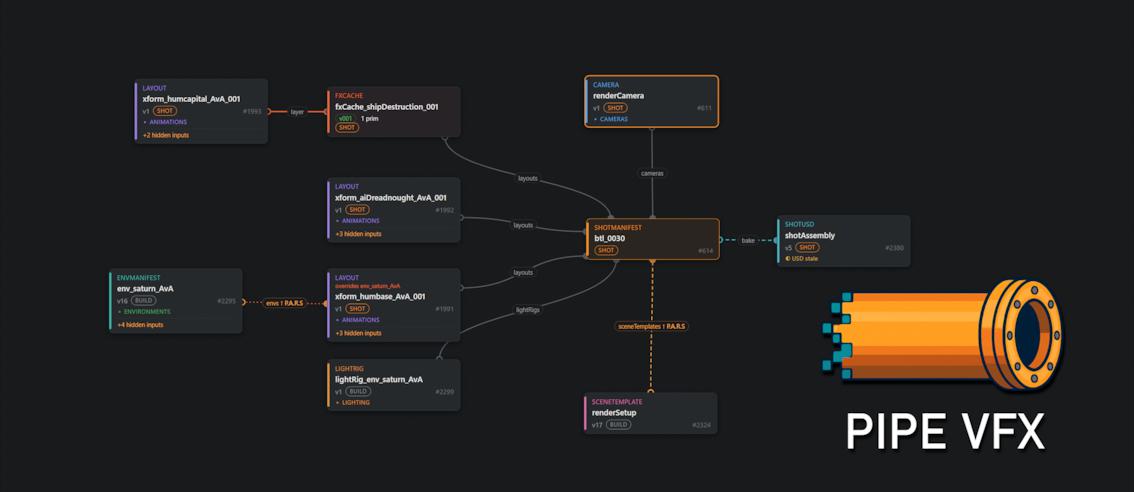
Task: Click the SHOTMANIFEST type label on btl_0030
Action: [x=618, y=227]
